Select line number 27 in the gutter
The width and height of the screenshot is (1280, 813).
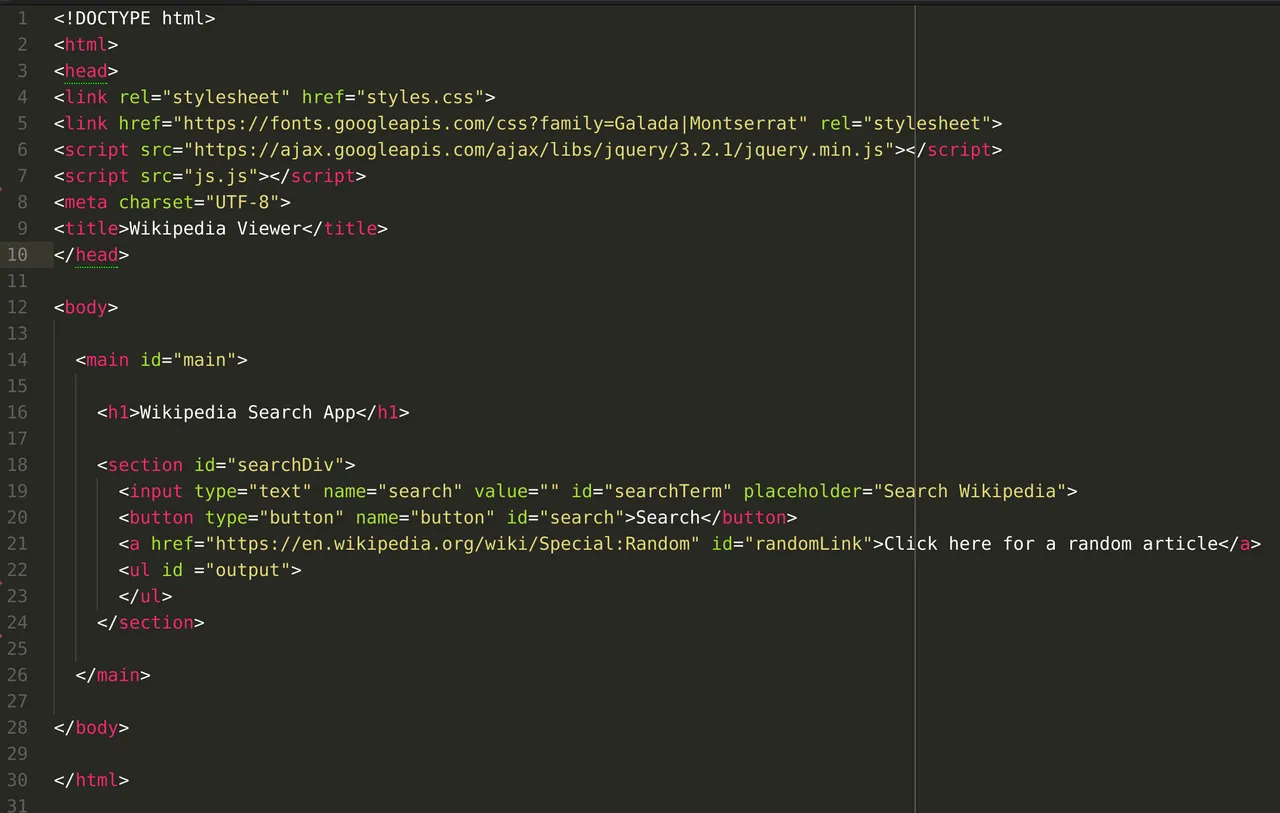tap(18, 701)
